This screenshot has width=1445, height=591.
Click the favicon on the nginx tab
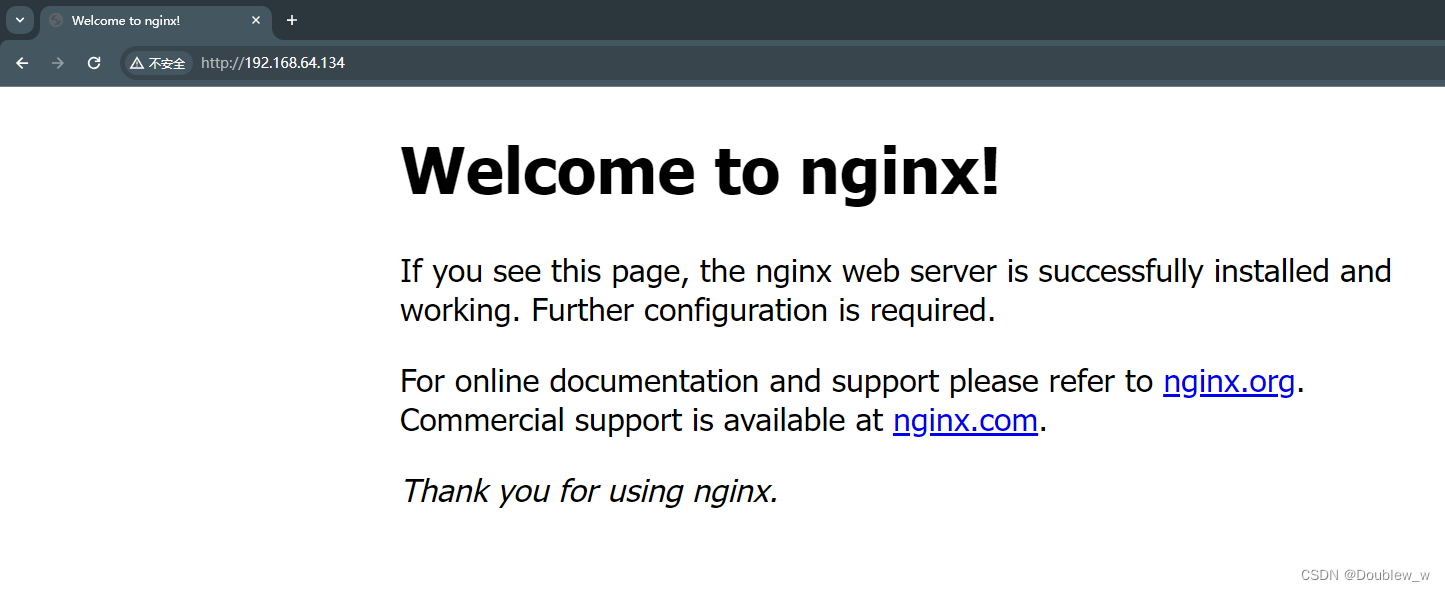(x=58, y=20)
